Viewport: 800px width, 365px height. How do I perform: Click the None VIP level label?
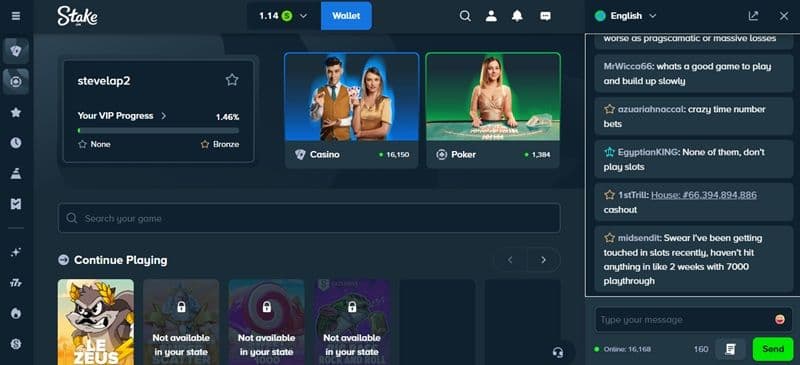[101, 144]
